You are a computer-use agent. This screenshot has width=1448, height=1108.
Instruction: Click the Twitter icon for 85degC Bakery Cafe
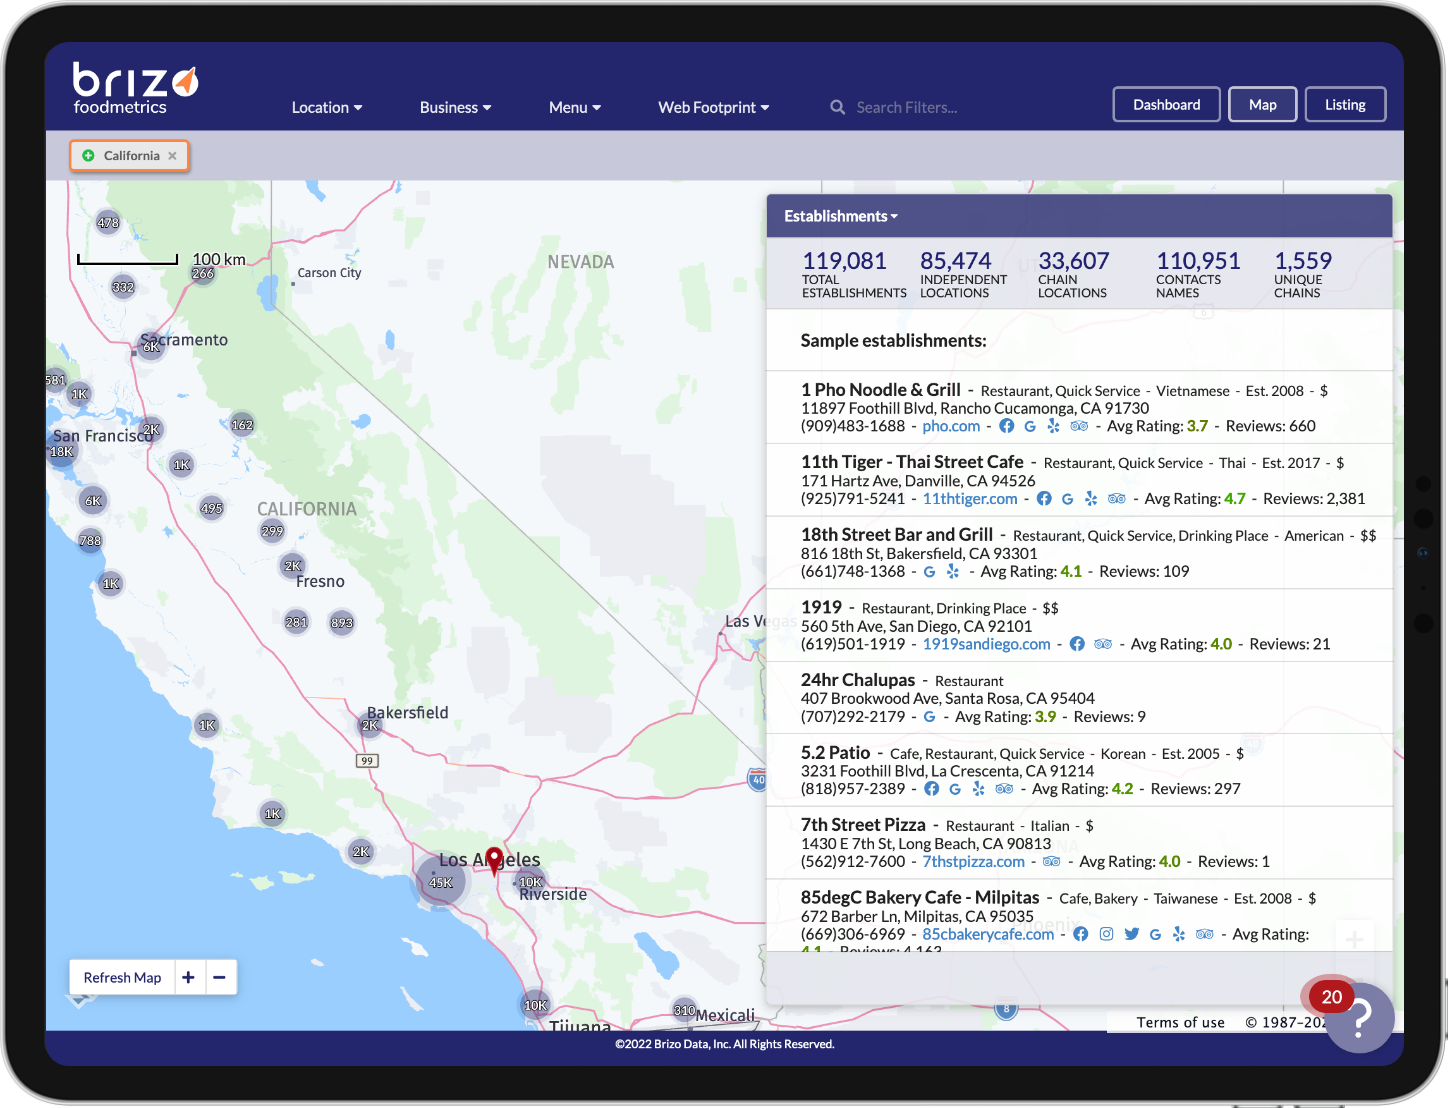1131,933
